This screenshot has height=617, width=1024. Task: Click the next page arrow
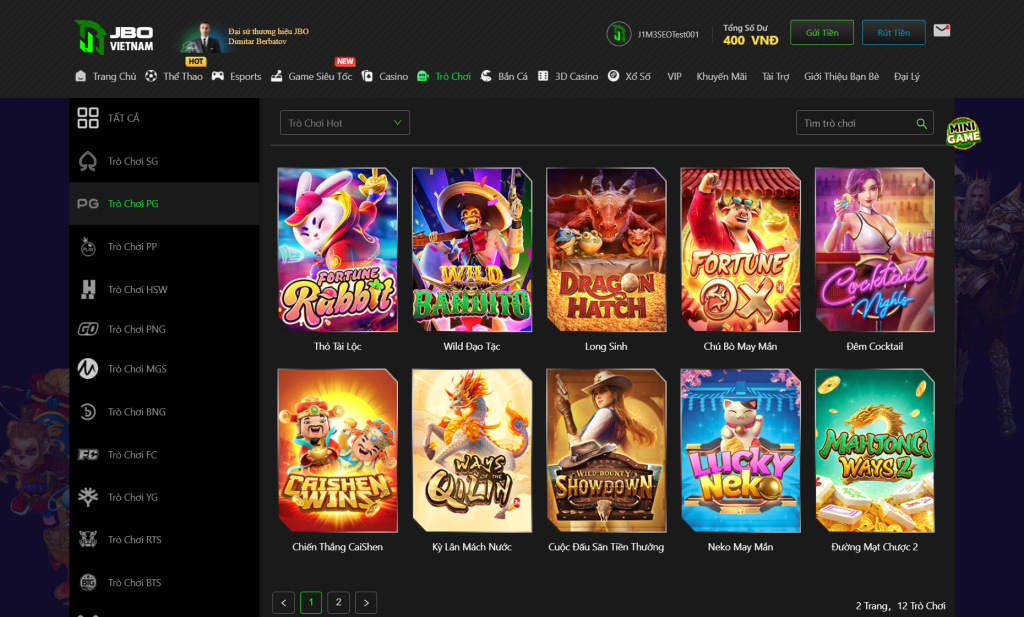click(366, 602)
